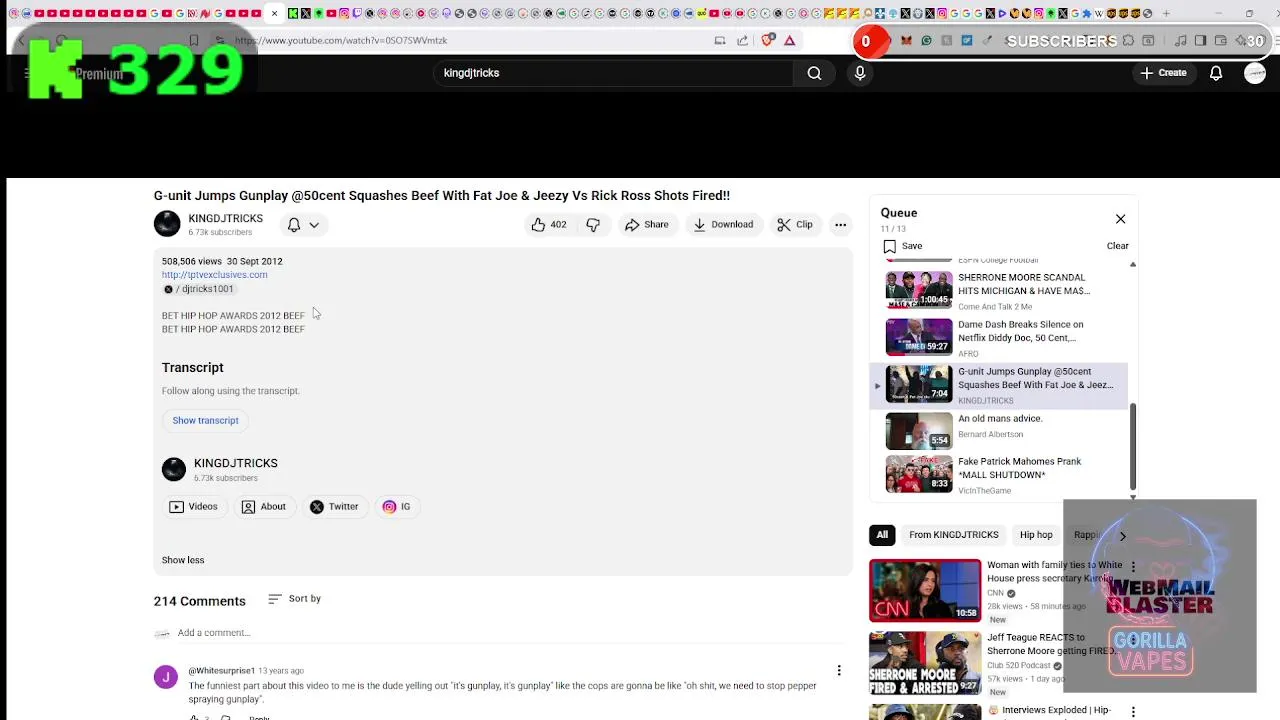Image resolution: width=1280 pixels, height=720 pixels.
Task: Select From KINGDJTRICKS filter chip
Action: pos(953,535)
